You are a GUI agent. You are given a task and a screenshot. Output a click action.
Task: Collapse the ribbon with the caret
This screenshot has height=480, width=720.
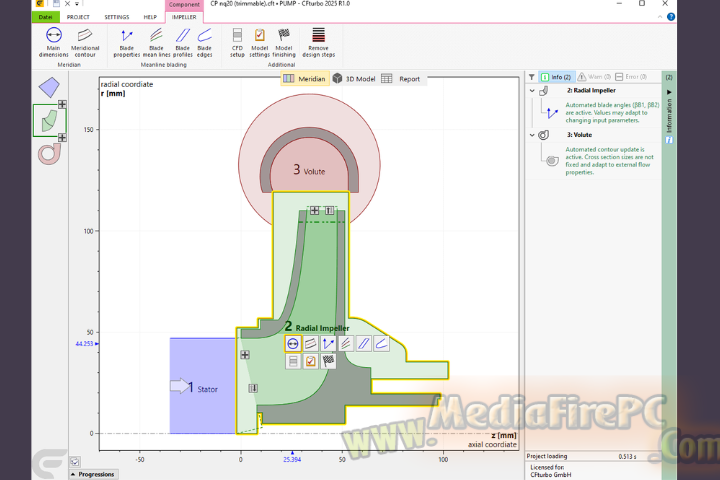point(660,17)
